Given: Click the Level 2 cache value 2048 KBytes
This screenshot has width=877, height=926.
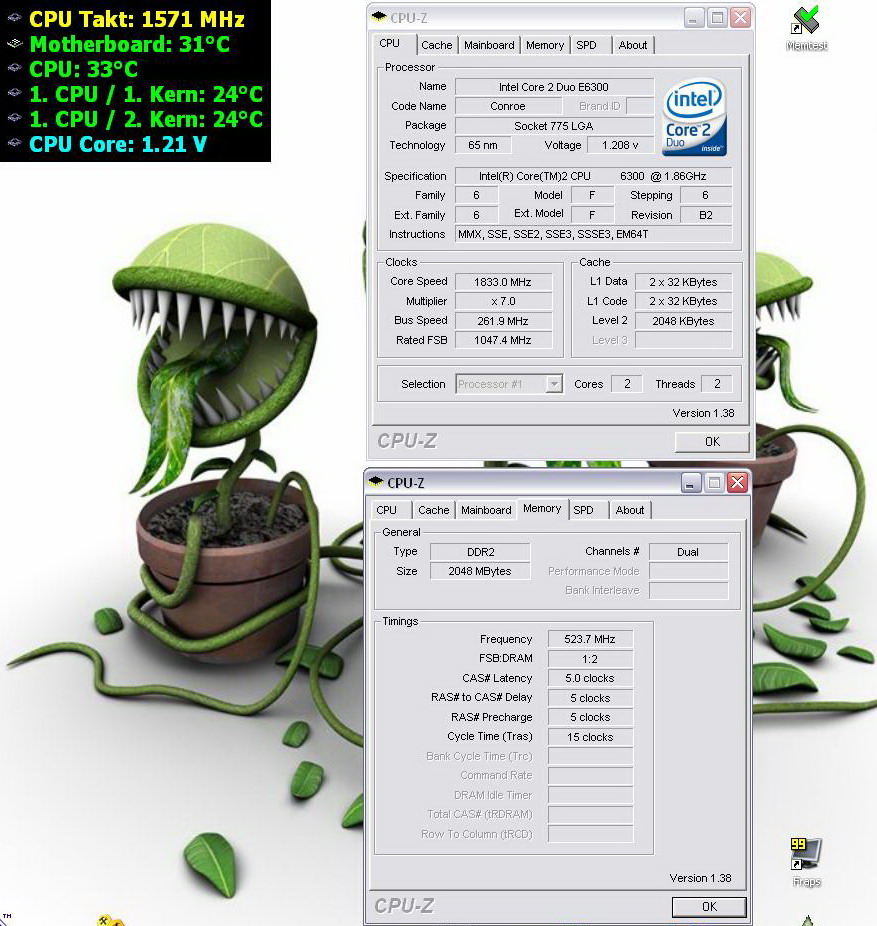Looking at the screenshot, I should tap(683, 321).
